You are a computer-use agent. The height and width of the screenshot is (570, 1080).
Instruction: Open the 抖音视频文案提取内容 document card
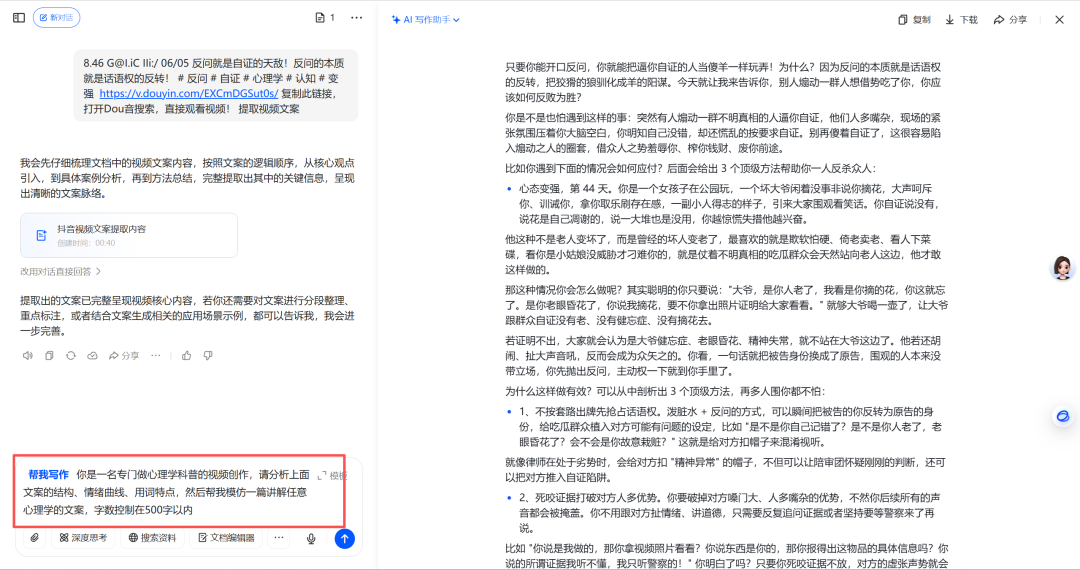pos(129,235)
